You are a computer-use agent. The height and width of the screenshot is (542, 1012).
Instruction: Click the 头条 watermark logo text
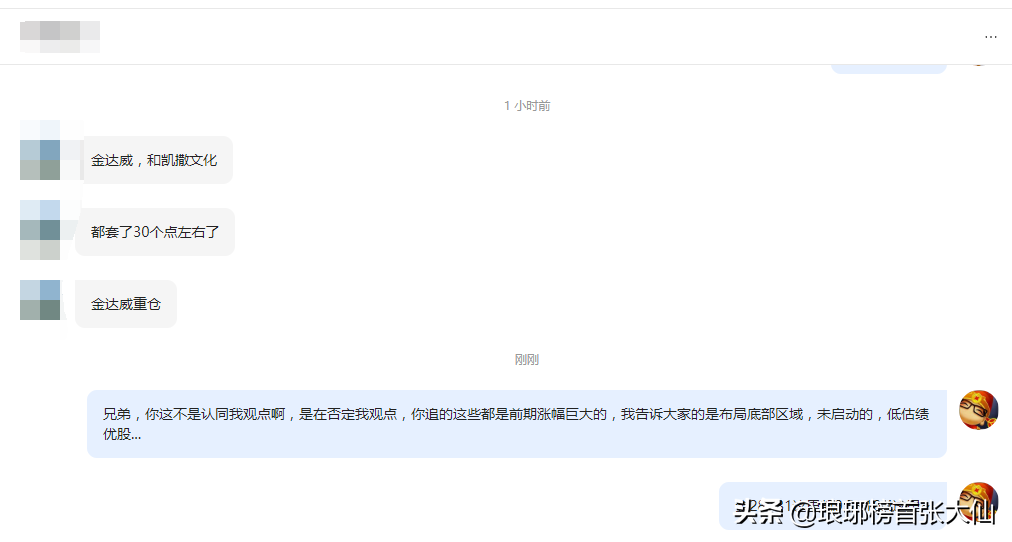coord(758,513)
